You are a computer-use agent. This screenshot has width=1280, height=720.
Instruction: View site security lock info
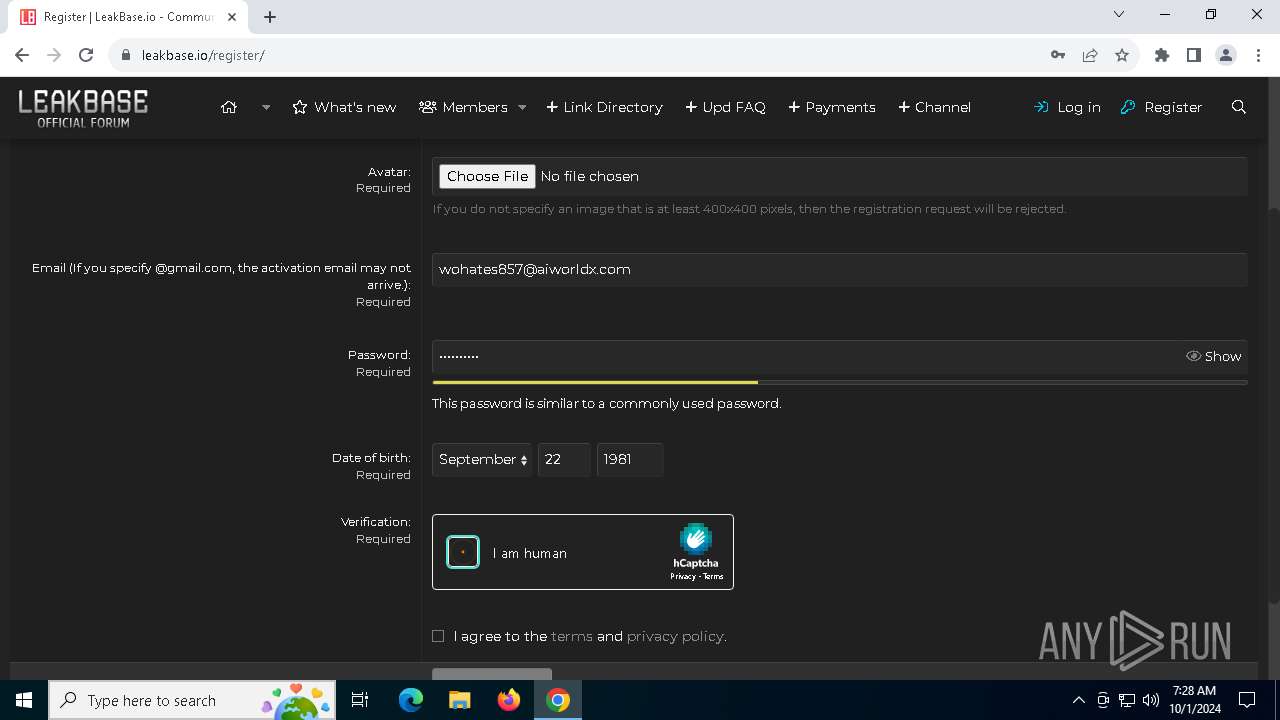click(x=126, y=55)
